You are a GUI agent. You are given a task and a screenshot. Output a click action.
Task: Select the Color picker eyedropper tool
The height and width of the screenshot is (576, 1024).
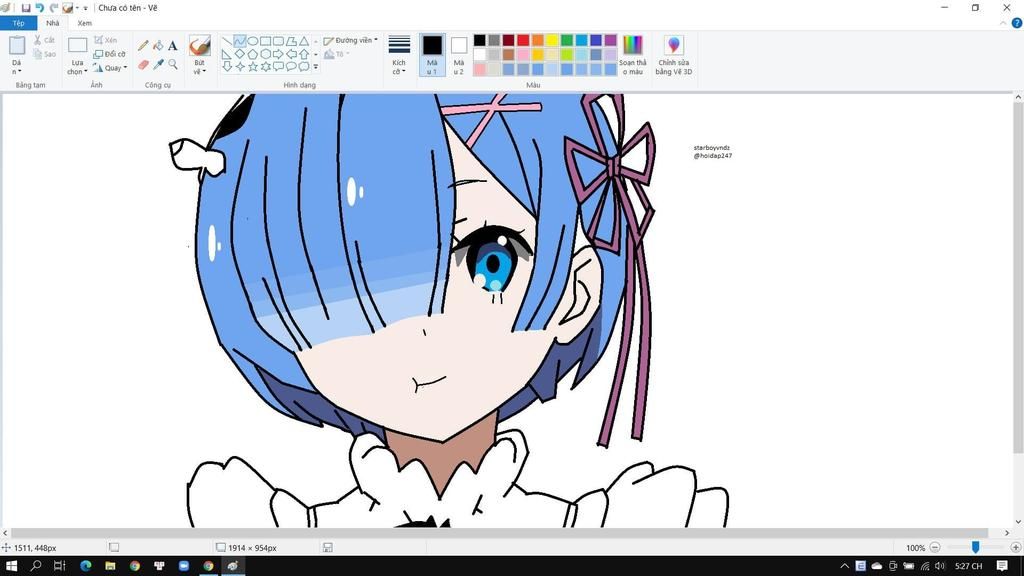(x=158, y=65)
